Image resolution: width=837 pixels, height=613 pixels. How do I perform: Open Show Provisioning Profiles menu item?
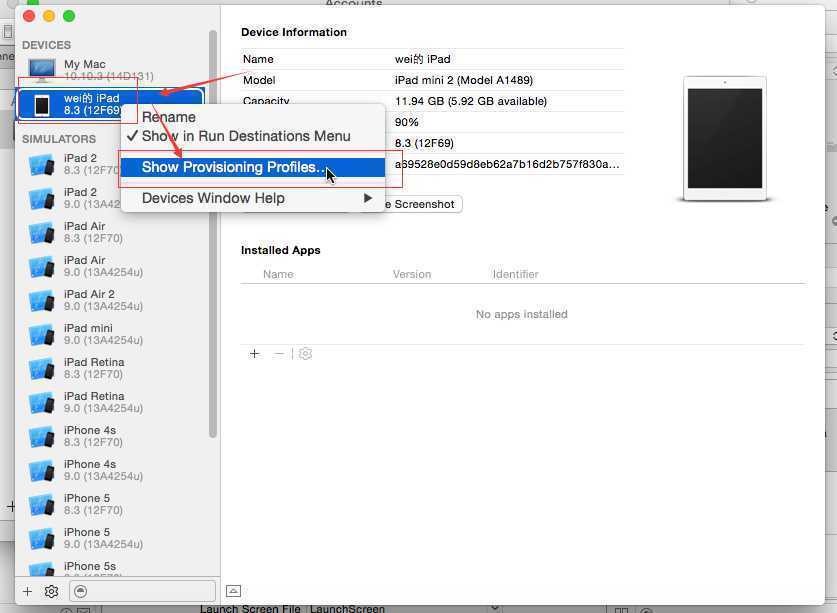[x=252, y=167]
